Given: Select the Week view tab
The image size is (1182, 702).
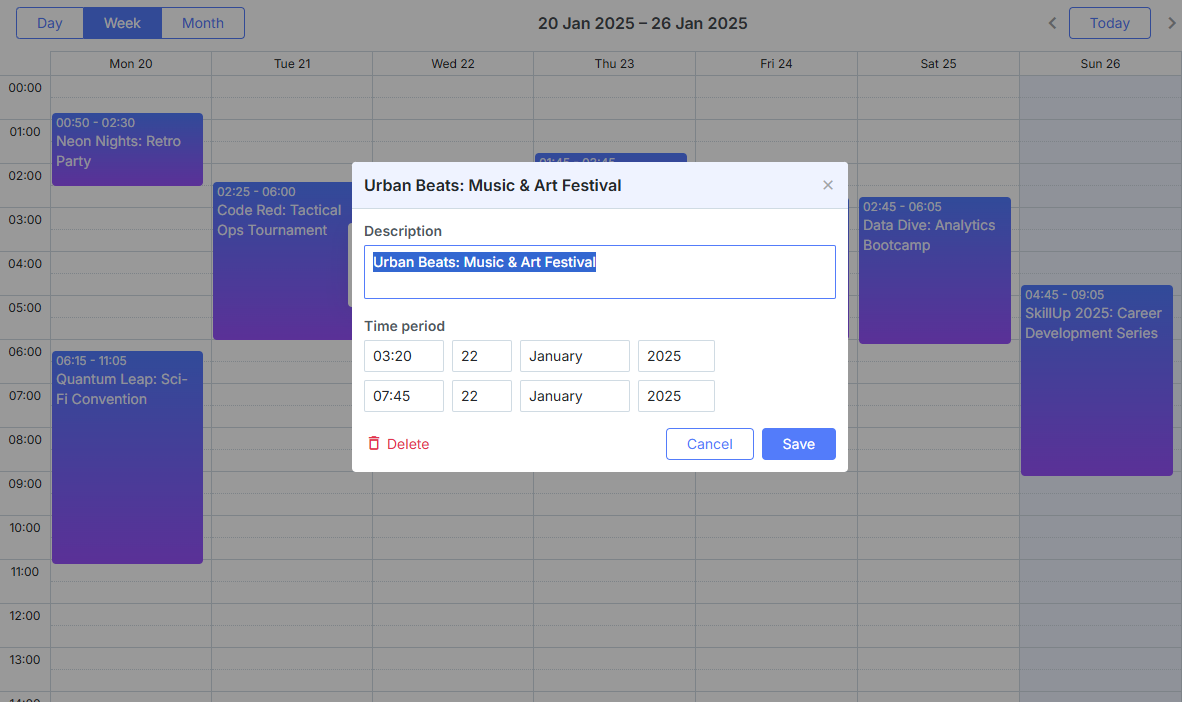Looking at the screenshot, I should coord(122,23).
